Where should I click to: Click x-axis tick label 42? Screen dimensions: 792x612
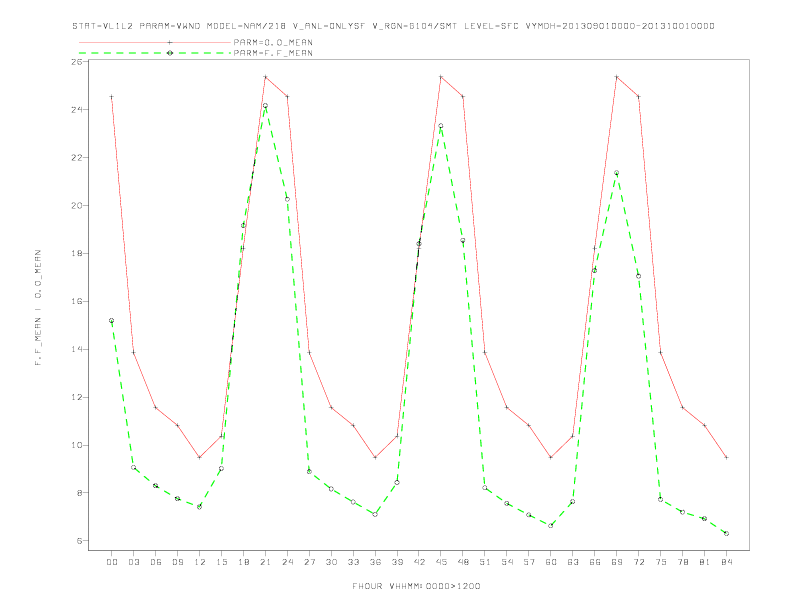pos(419,562)
